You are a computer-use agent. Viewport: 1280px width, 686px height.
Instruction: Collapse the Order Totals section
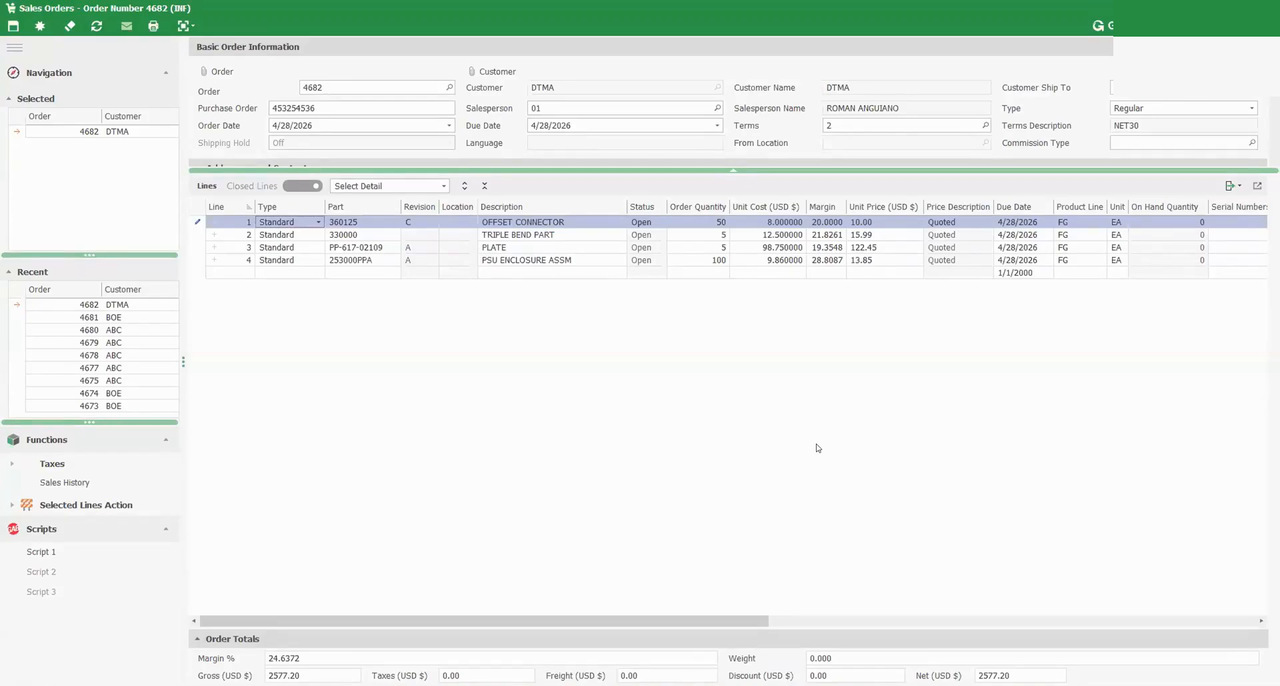(197, 639)
